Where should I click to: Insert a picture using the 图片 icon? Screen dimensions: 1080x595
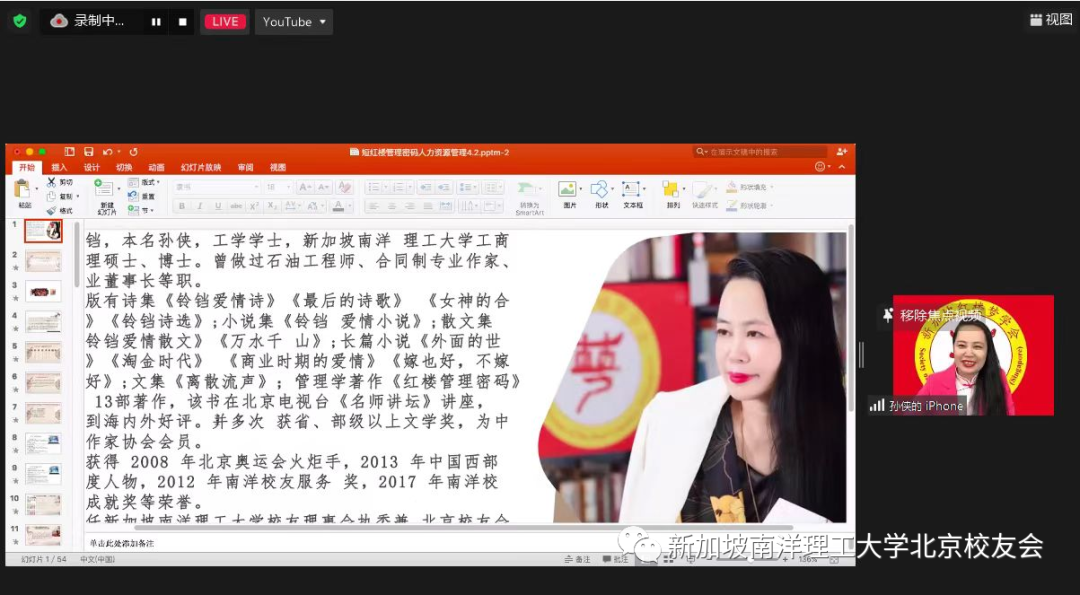[x=567, y=188]
